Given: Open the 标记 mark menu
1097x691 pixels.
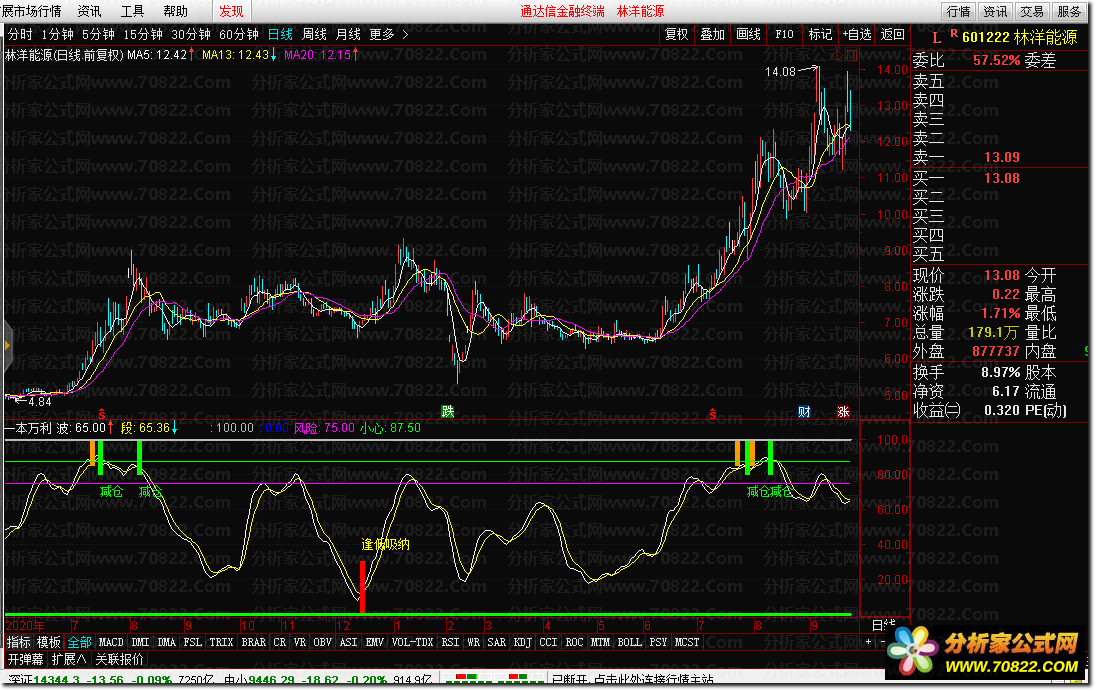Looking at the screenshot, I should pyautogui.click(x=820, y=34).
